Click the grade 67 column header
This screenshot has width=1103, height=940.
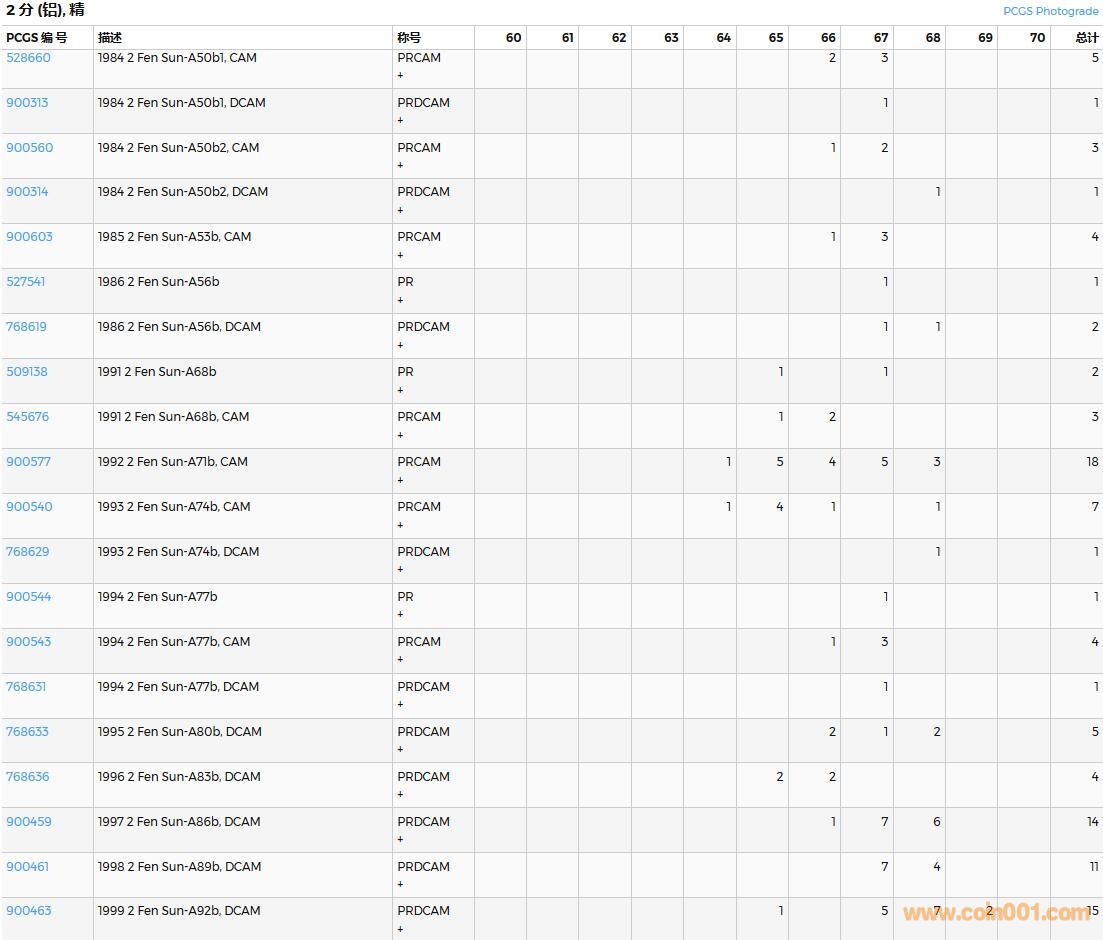click(x=880, y=38)
